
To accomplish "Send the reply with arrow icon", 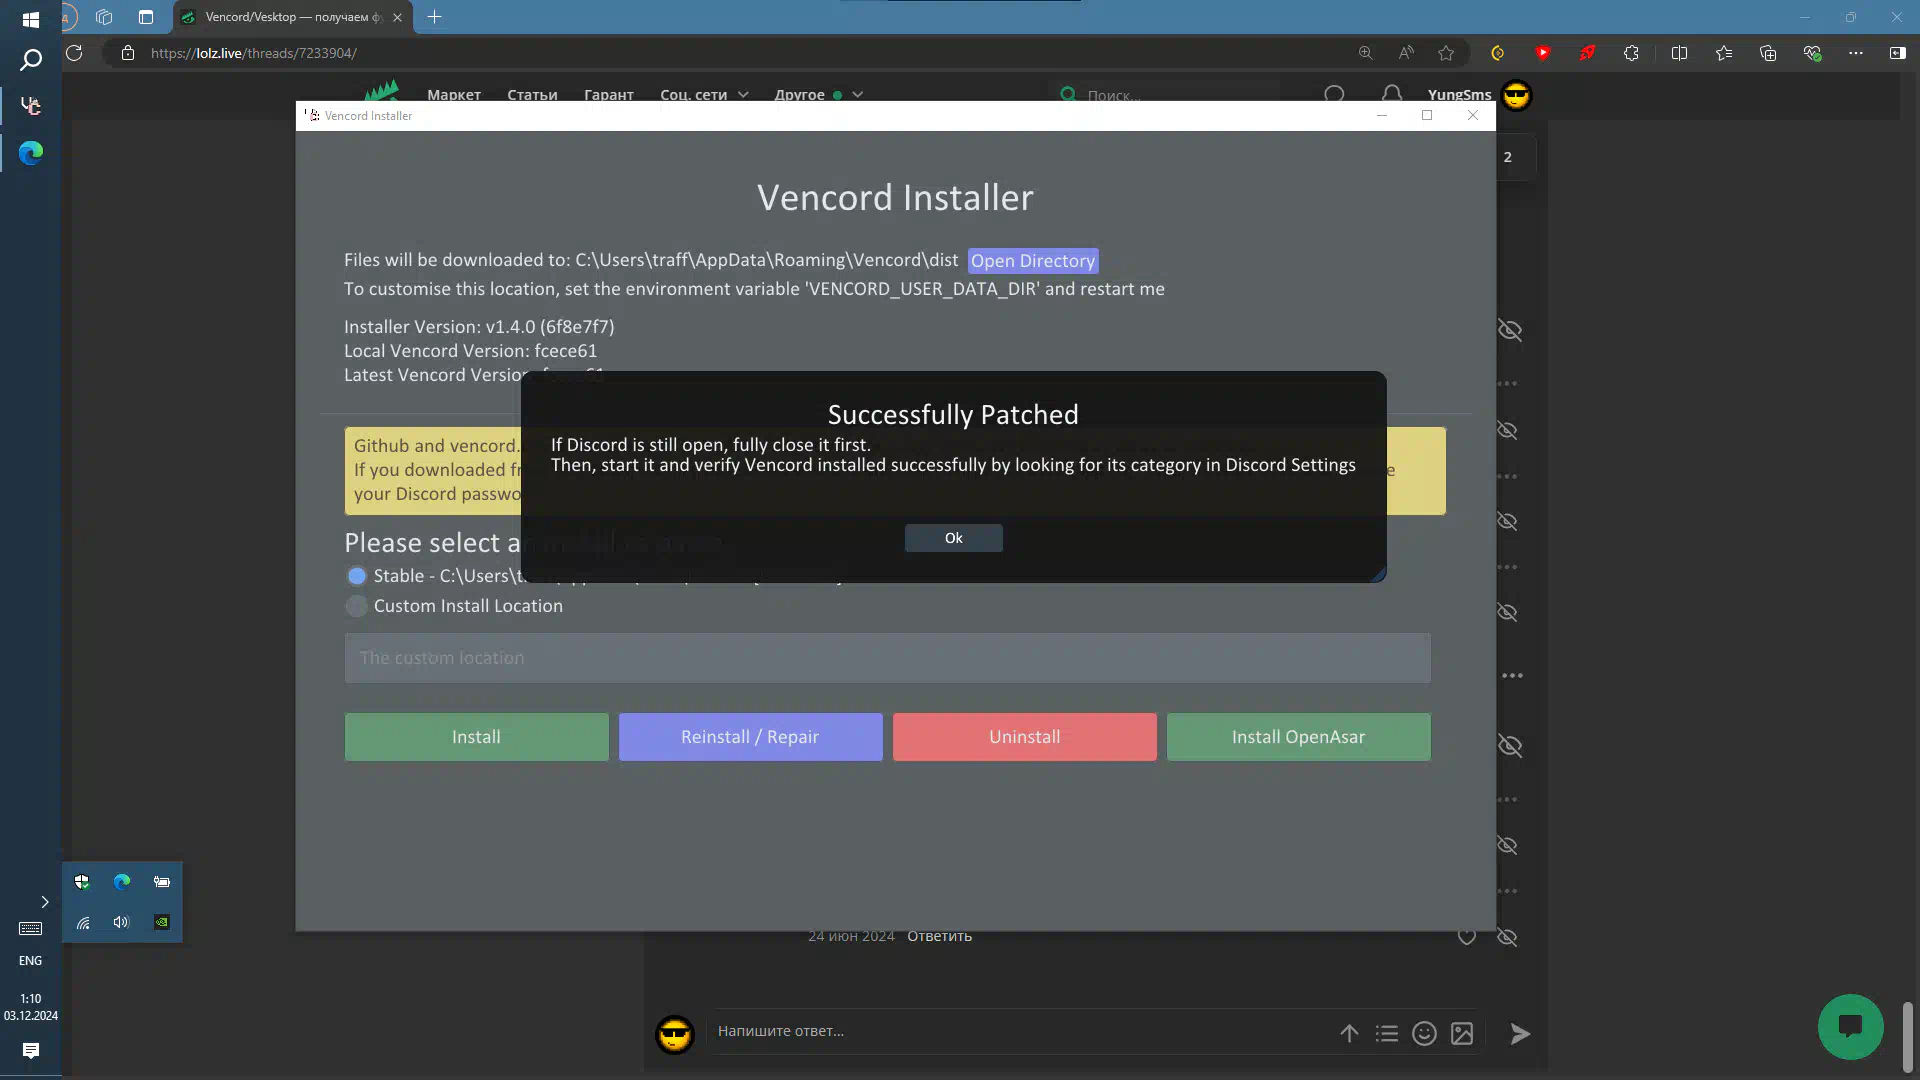I will pyautogui.click(x=1520, y=1034).
